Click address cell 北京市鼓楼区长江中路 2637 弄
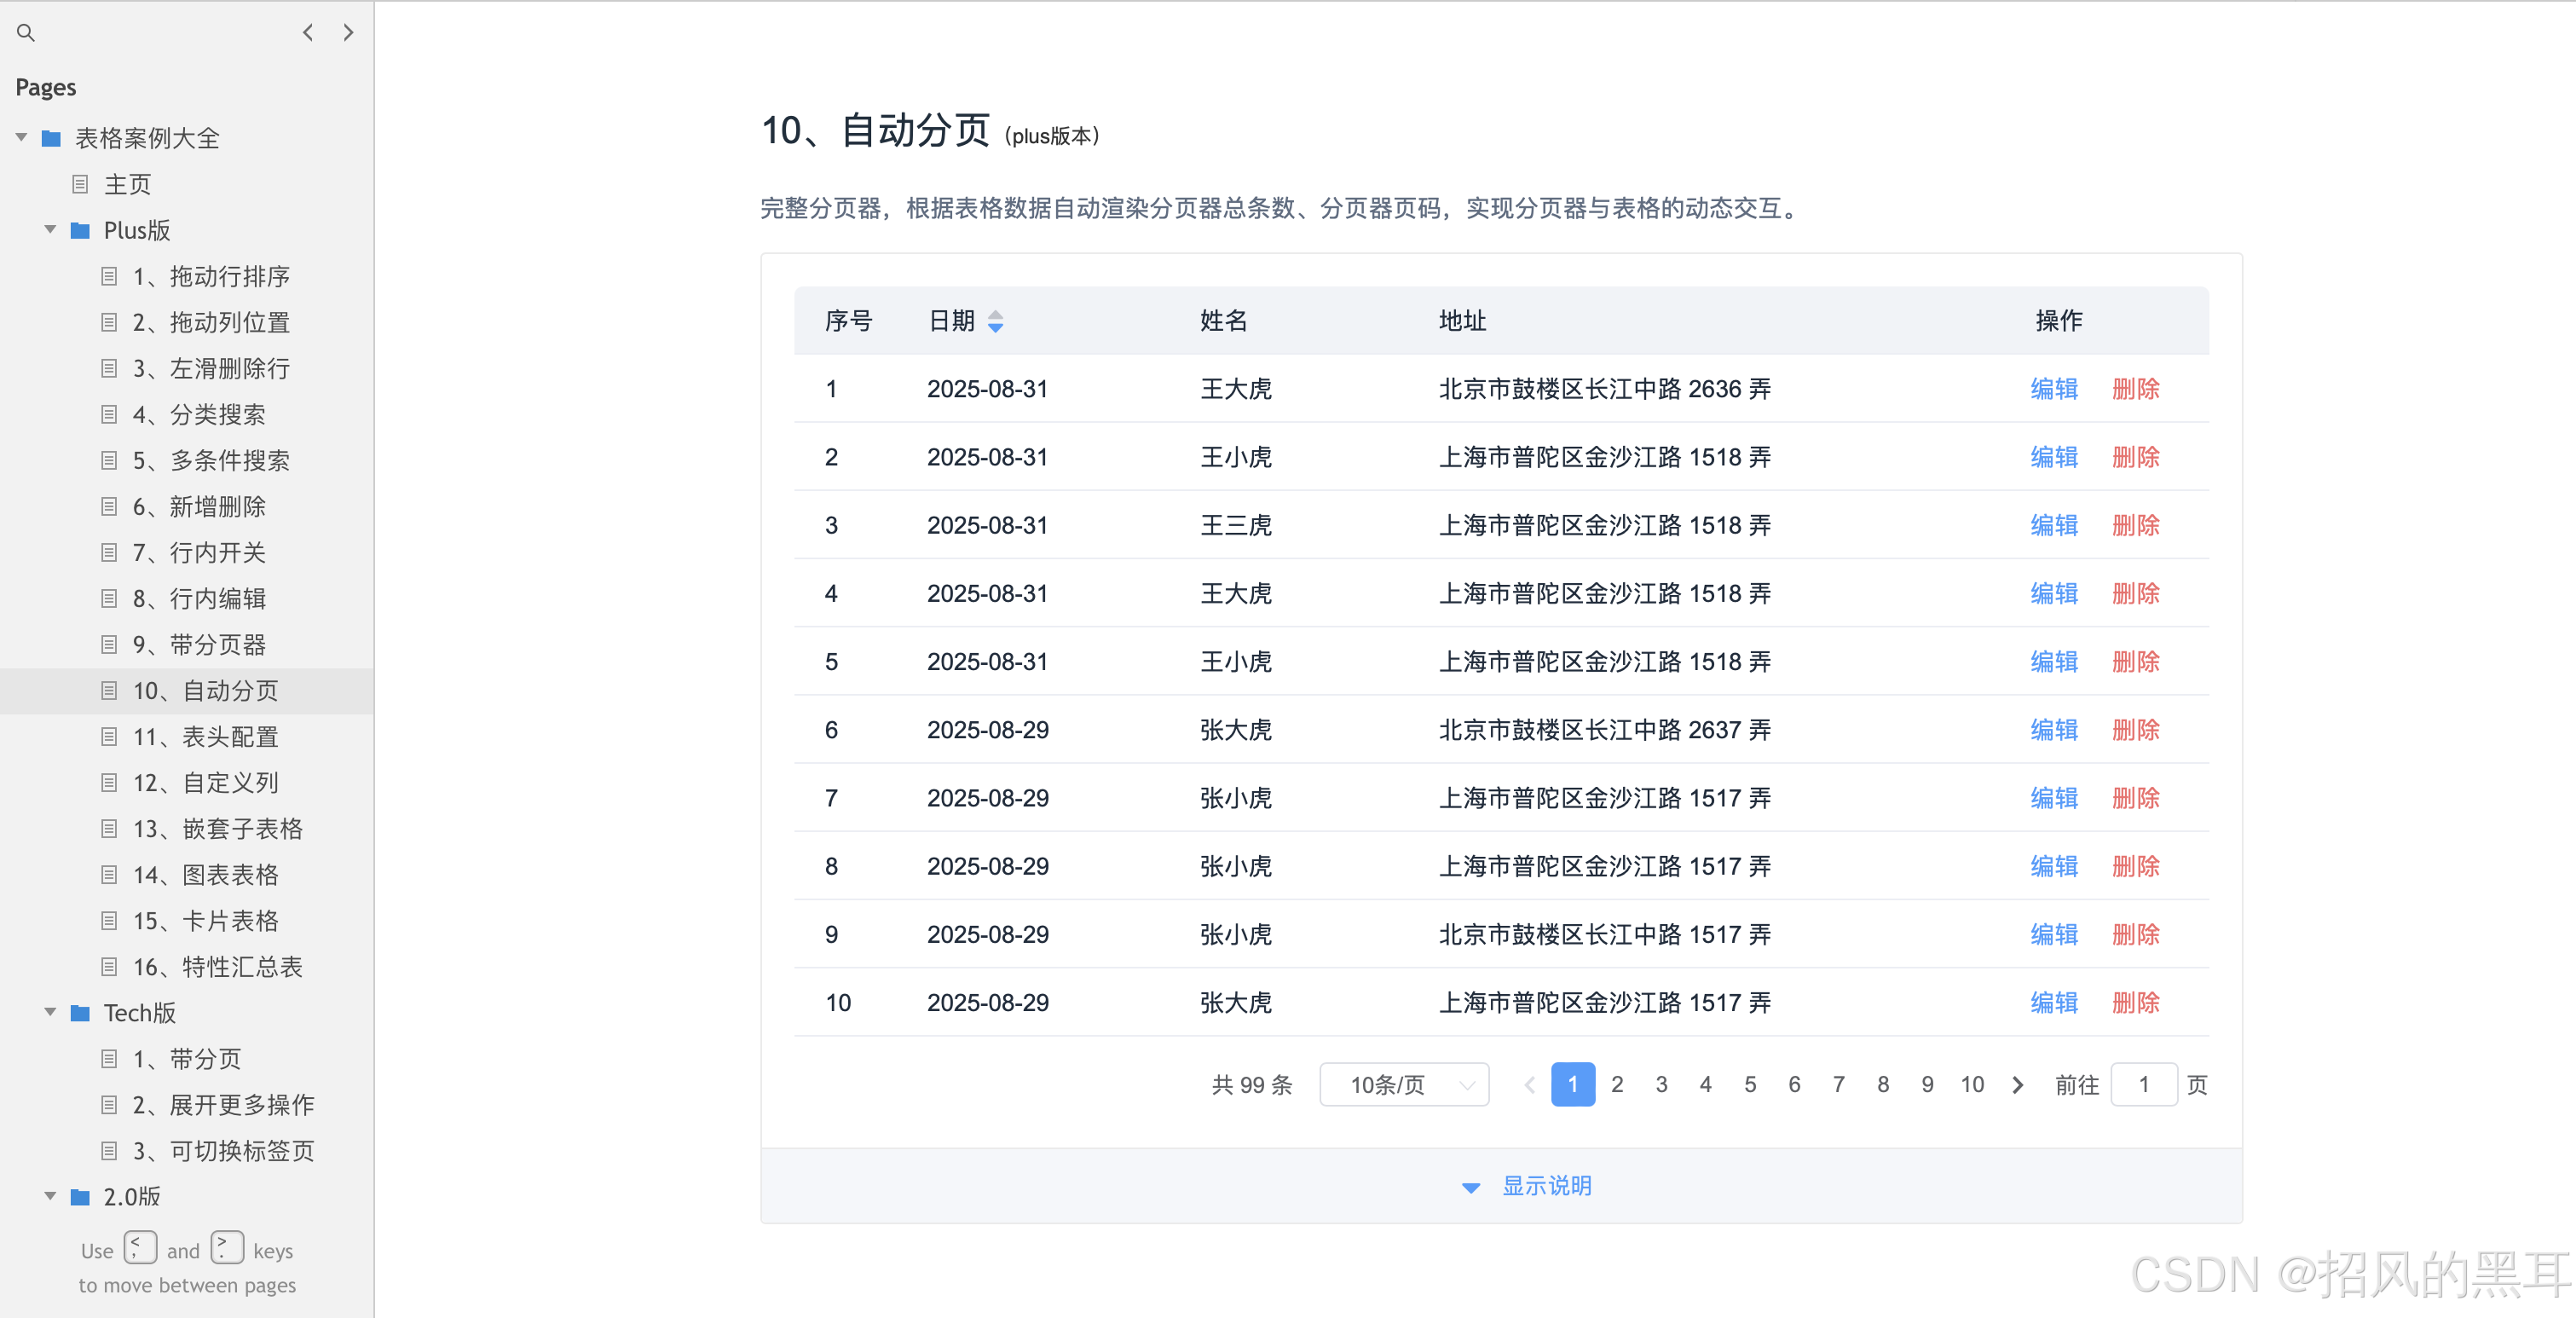 tap(1605, 730)
